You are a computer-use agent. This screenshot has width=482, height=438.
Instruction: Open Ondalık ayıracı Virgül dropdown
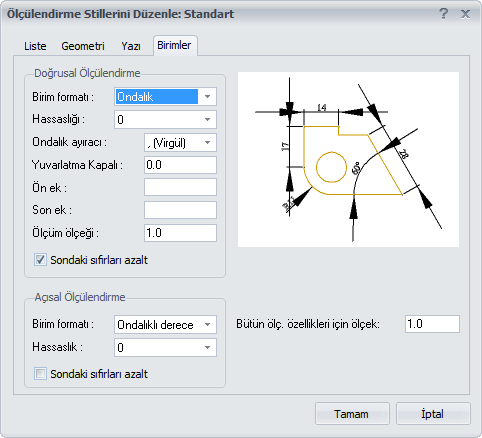coord(180,143)
